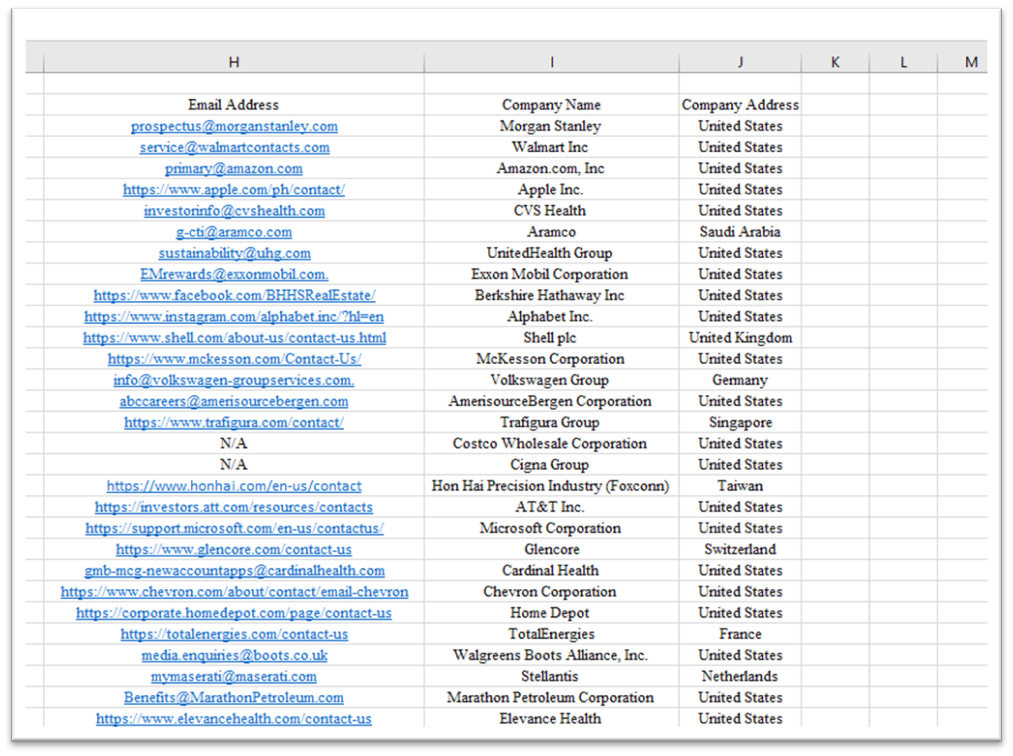
Task: Select the Company Name header cell
Action: click(x=552, y=105)
